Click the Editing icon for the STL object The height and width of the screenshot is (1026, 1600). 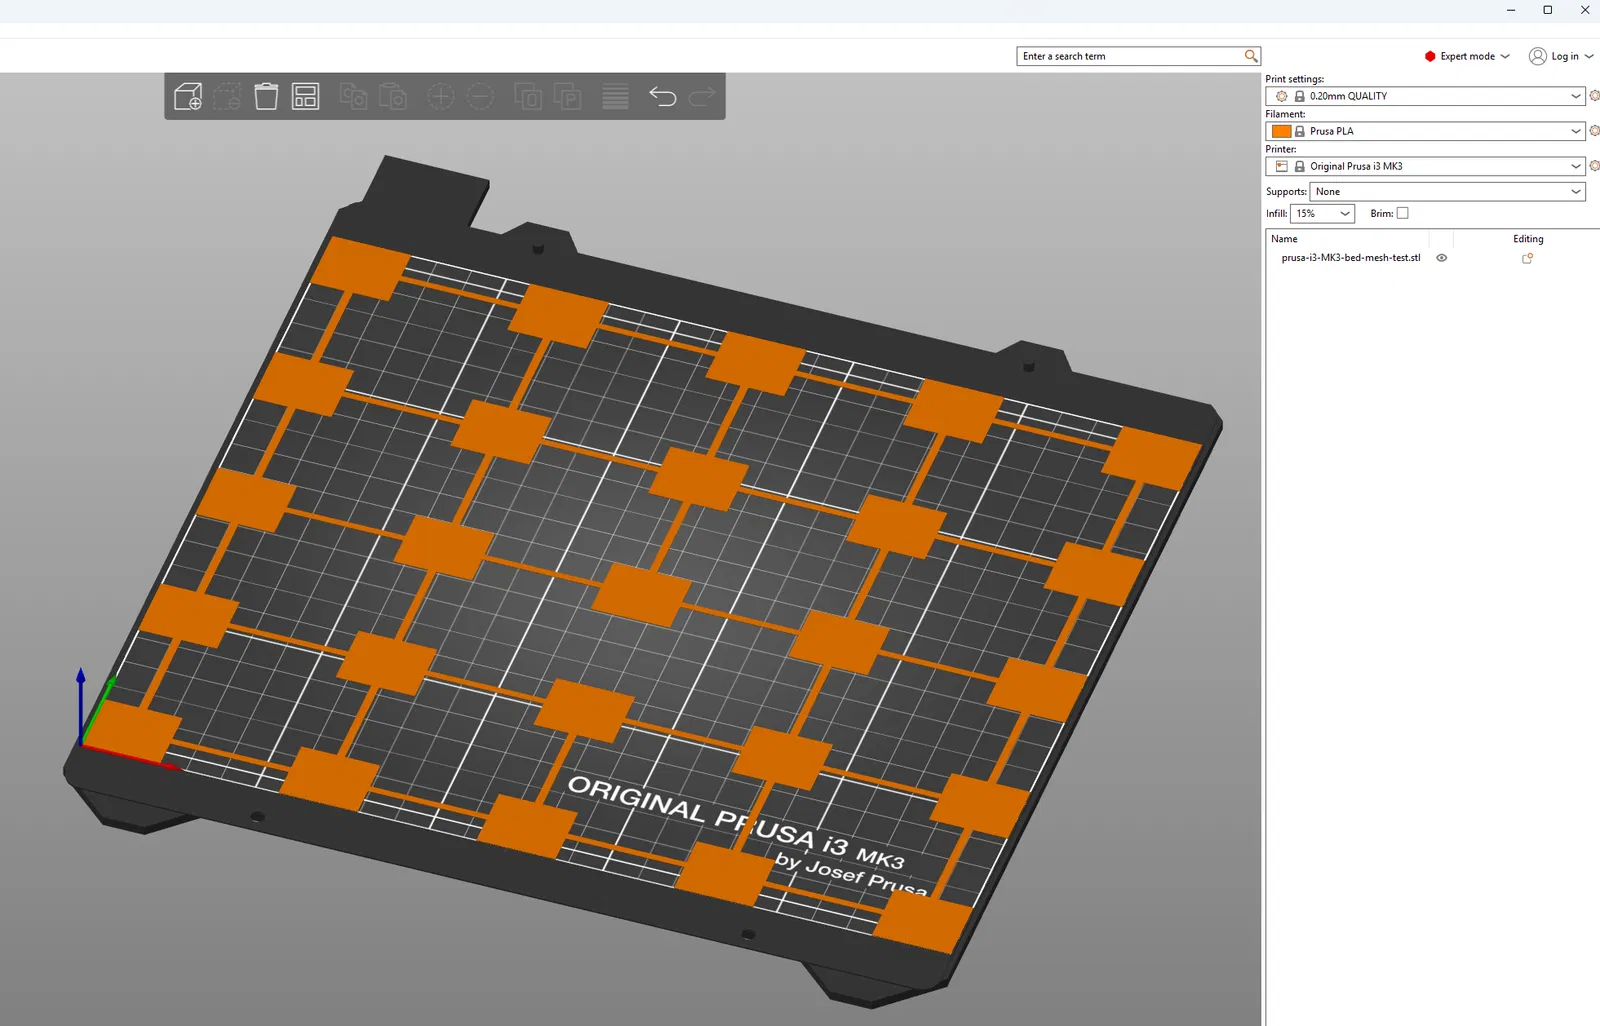point(1527,258)
